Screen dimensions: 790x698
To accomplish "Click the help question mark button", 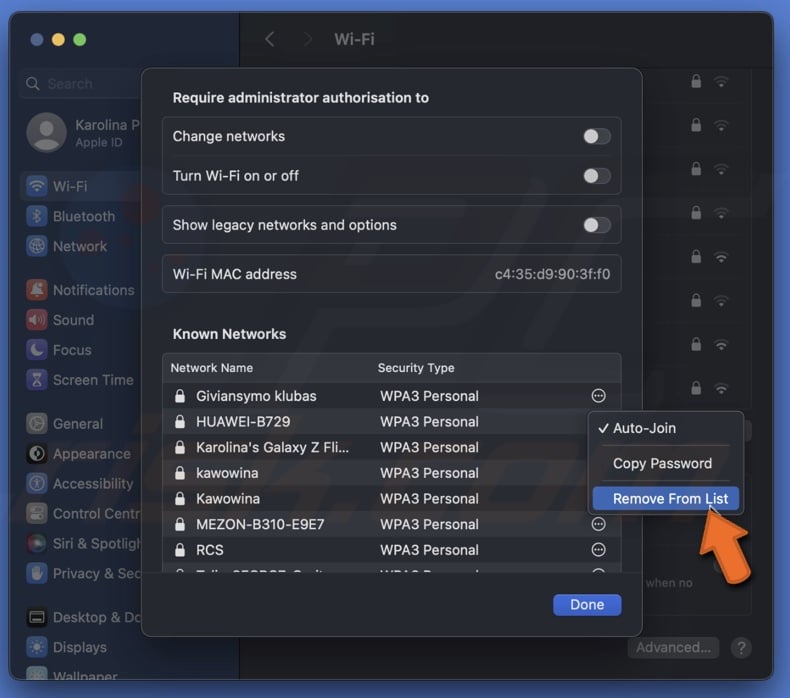I will 741,648.
